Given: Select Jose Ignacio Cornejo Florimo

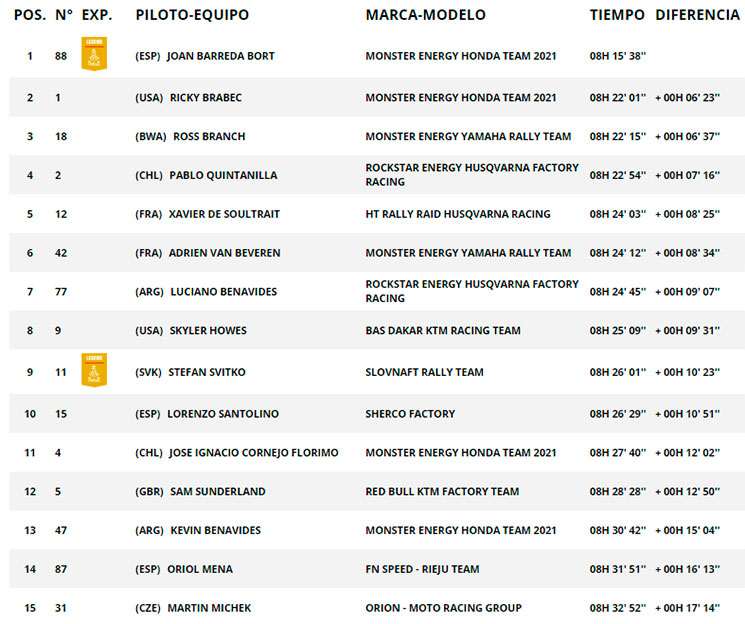Looking at the screenshot, I should pos(254,453).
